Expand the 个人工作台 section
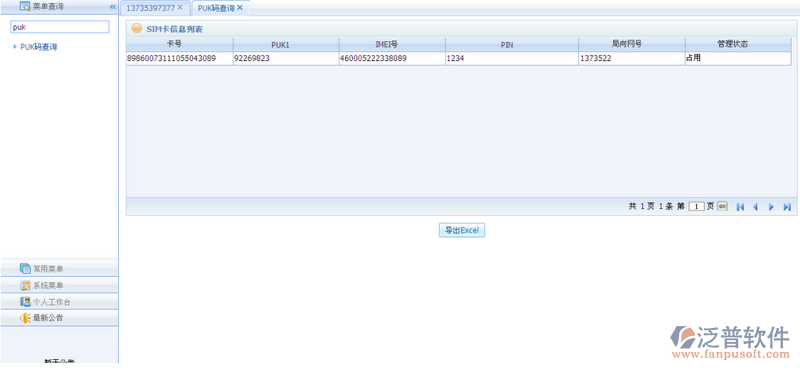800x370 pixels. tap(59, 302)
